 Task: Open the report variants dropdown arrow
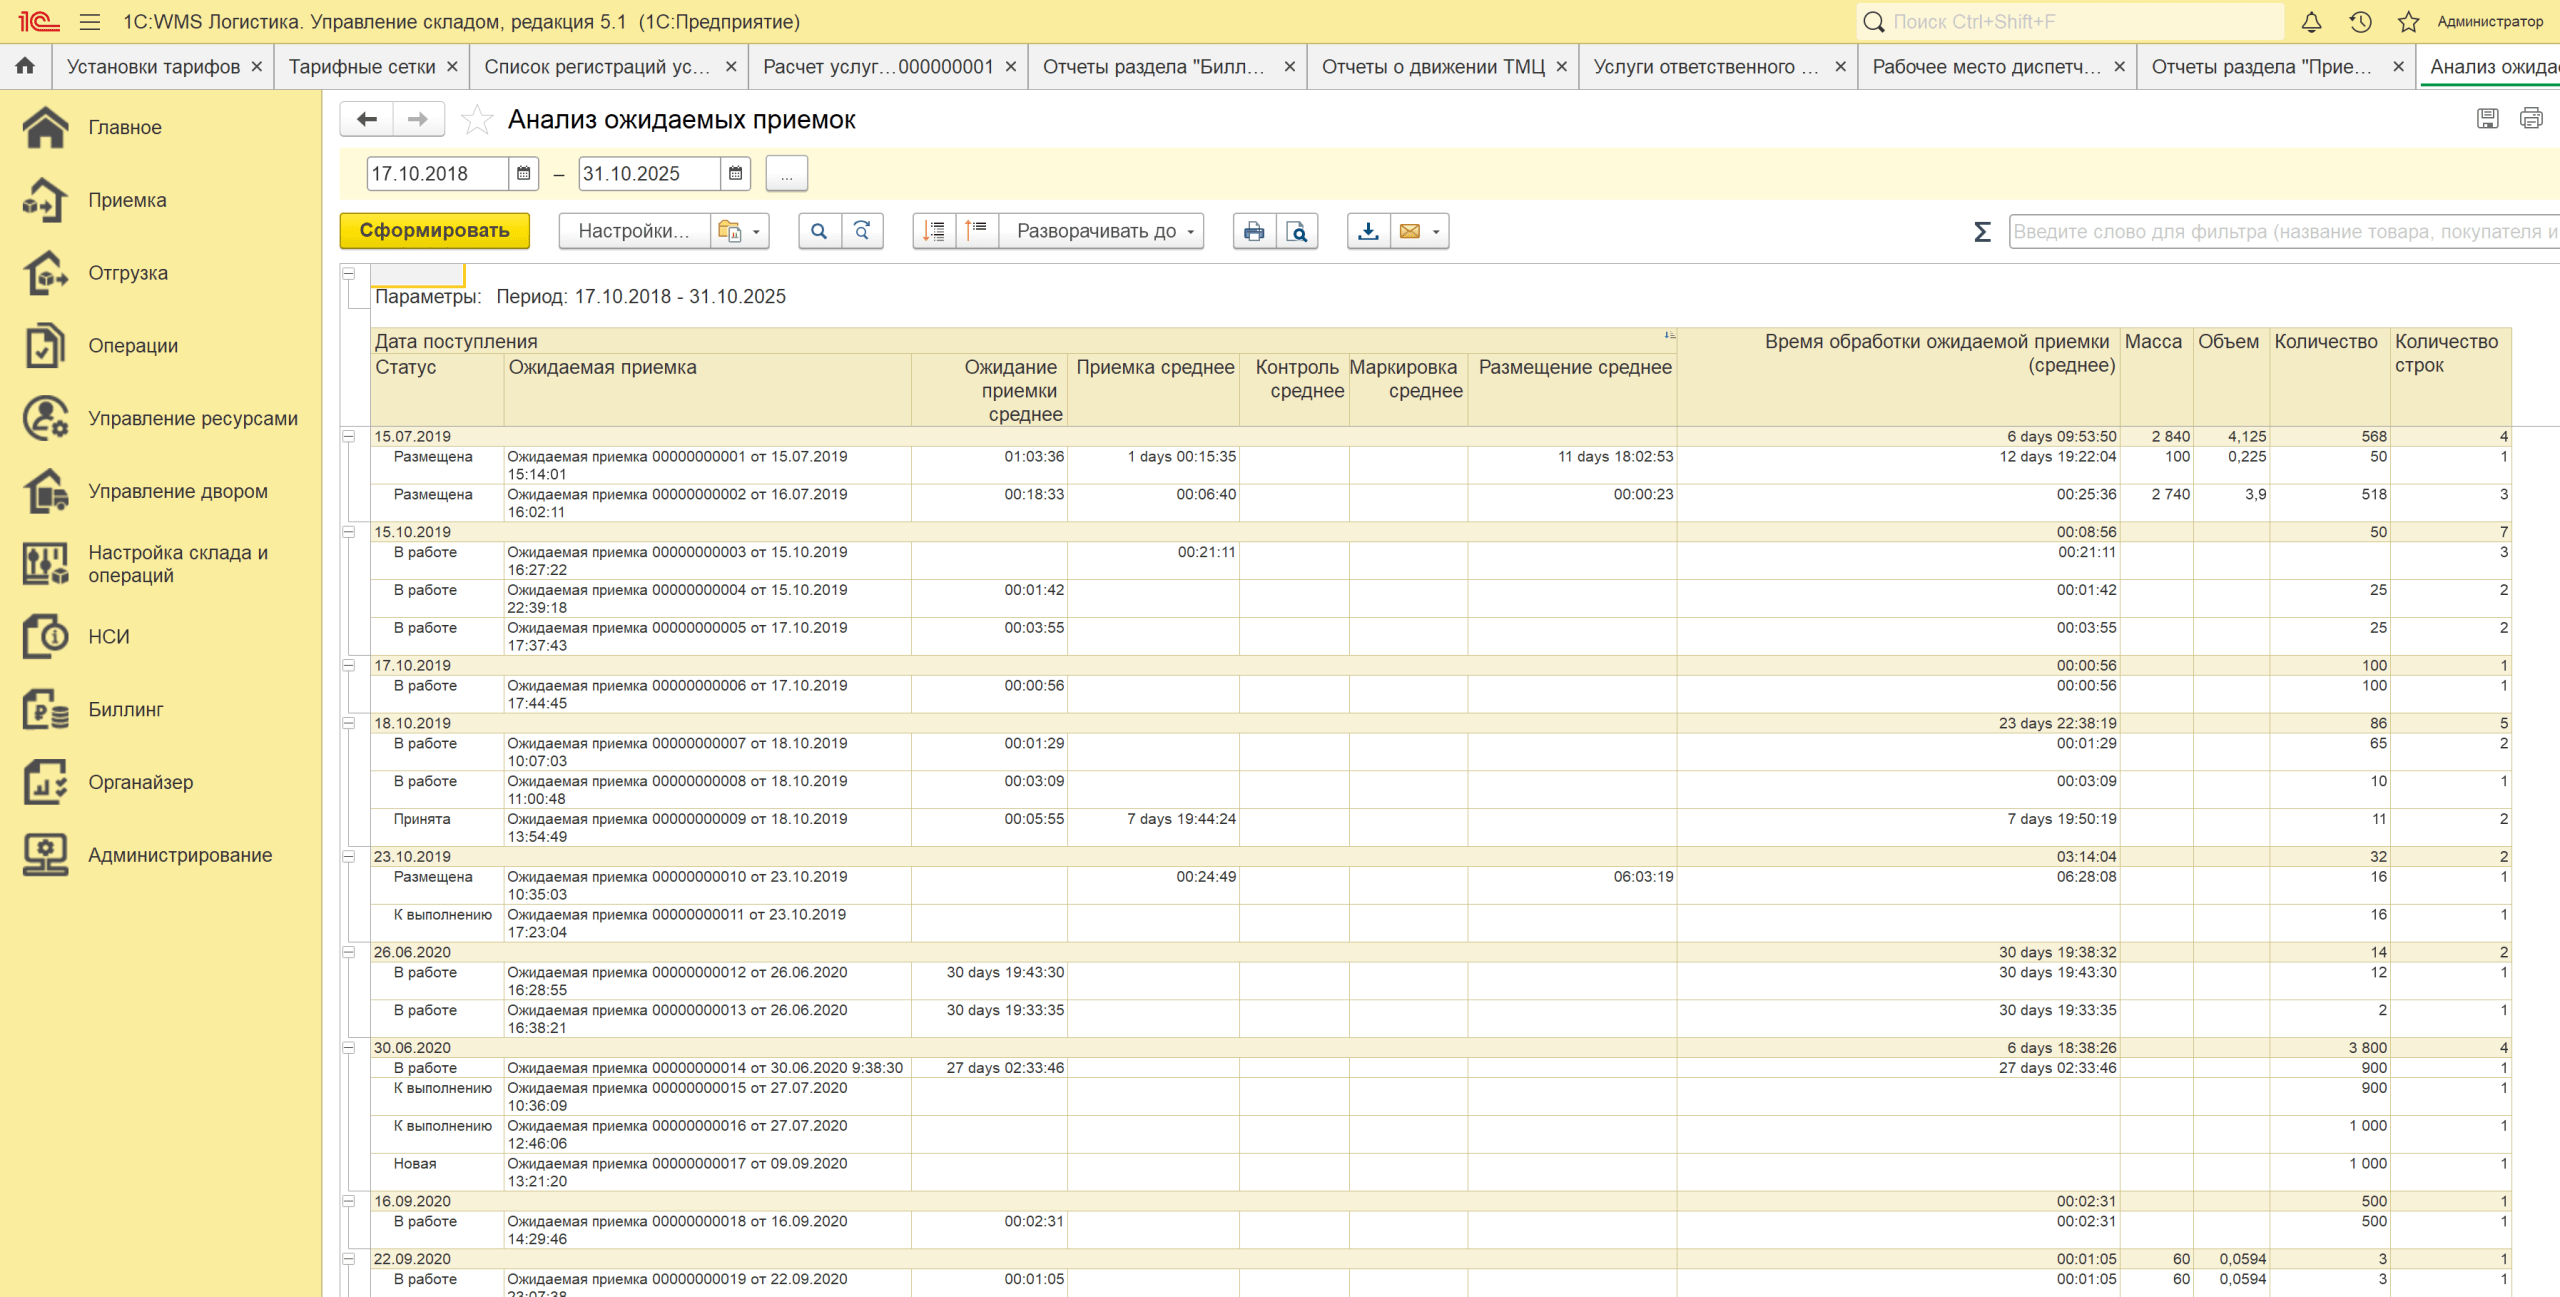756,231
